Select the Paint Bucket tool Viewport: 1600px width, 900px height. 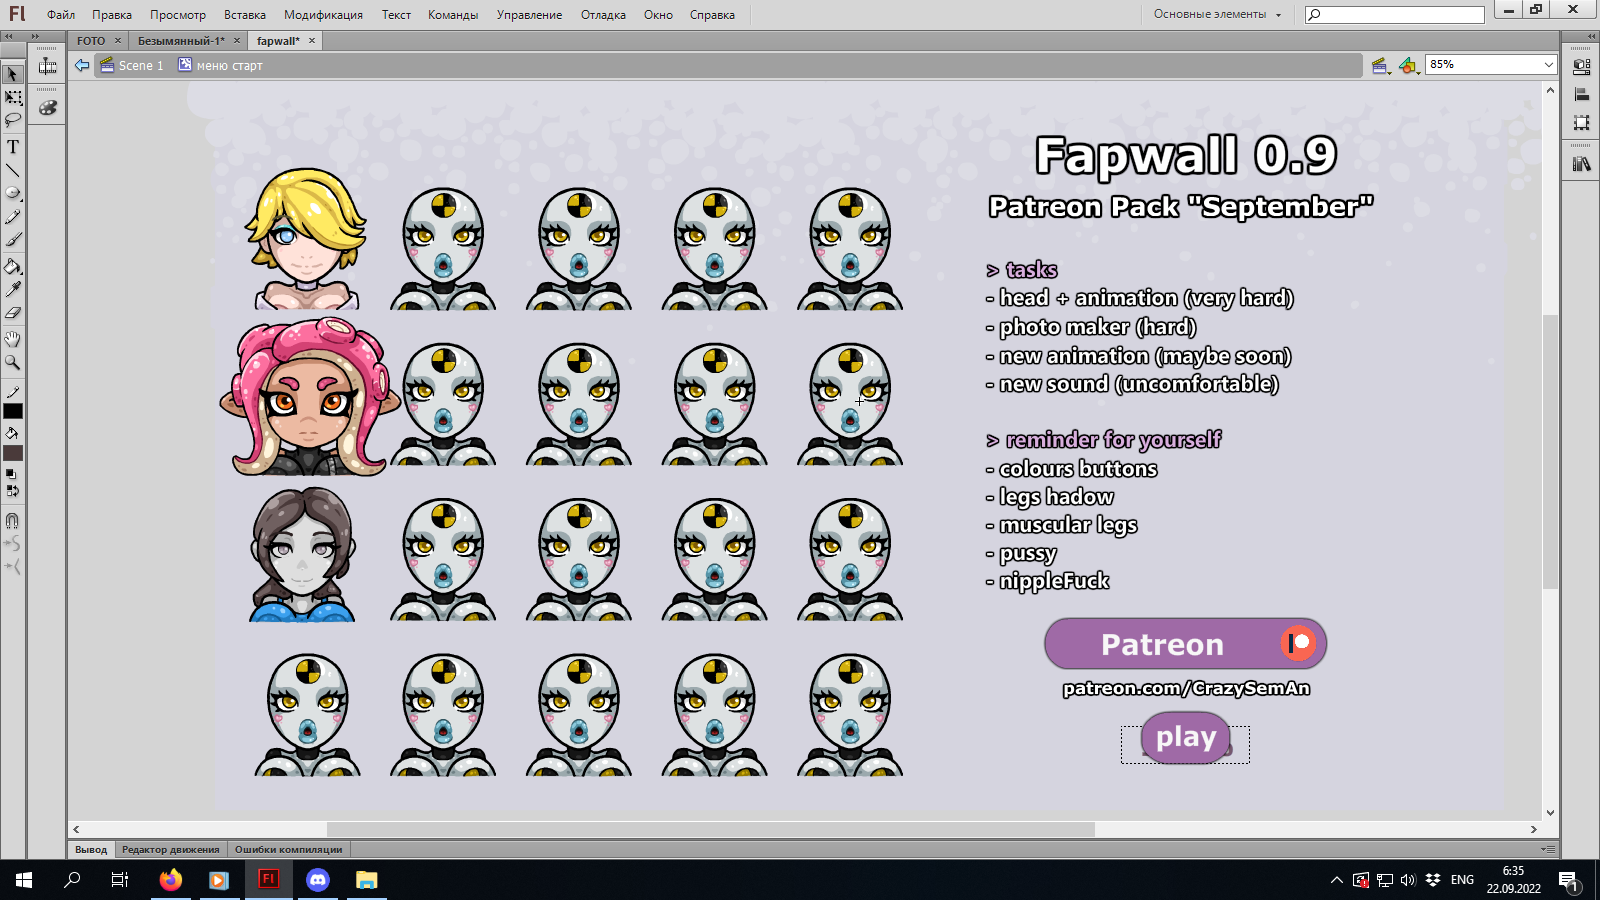pyautogui.click(x=13, y=267)
